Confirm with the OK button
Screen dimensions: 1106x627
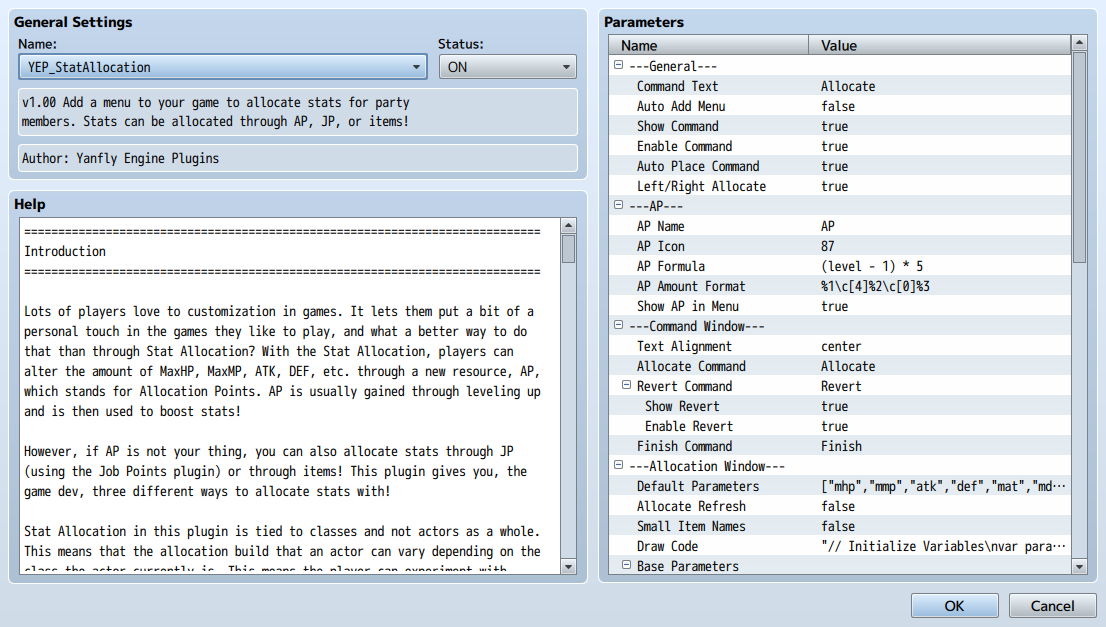point(954,606)
